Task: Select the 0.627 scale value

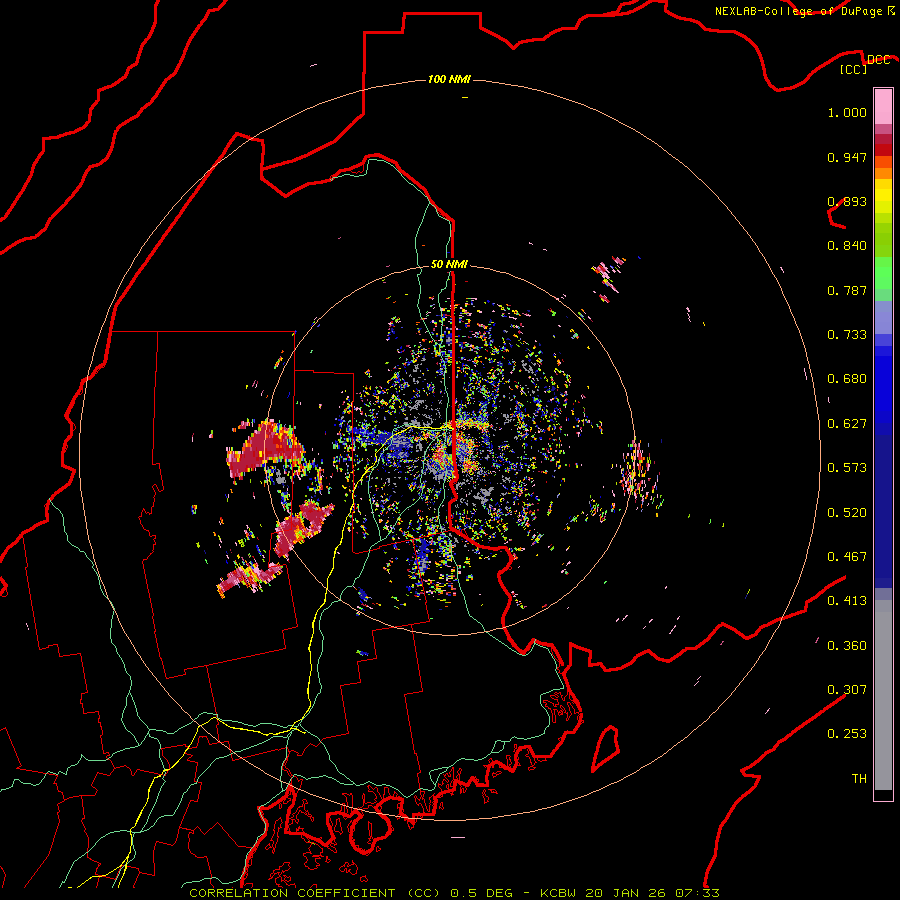Action: pos(847,424)
